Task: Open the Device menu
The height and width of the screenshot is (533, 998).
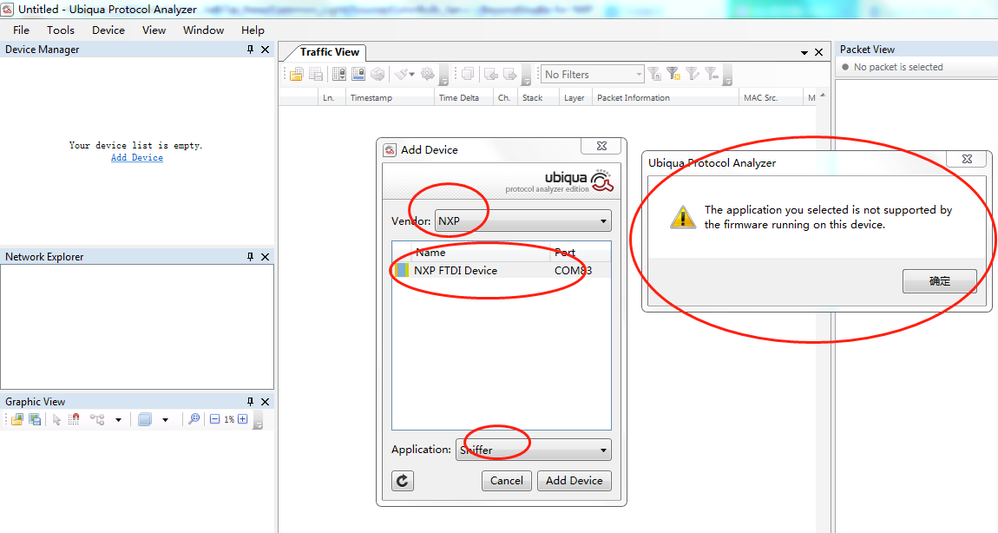Action: (108, 30)
